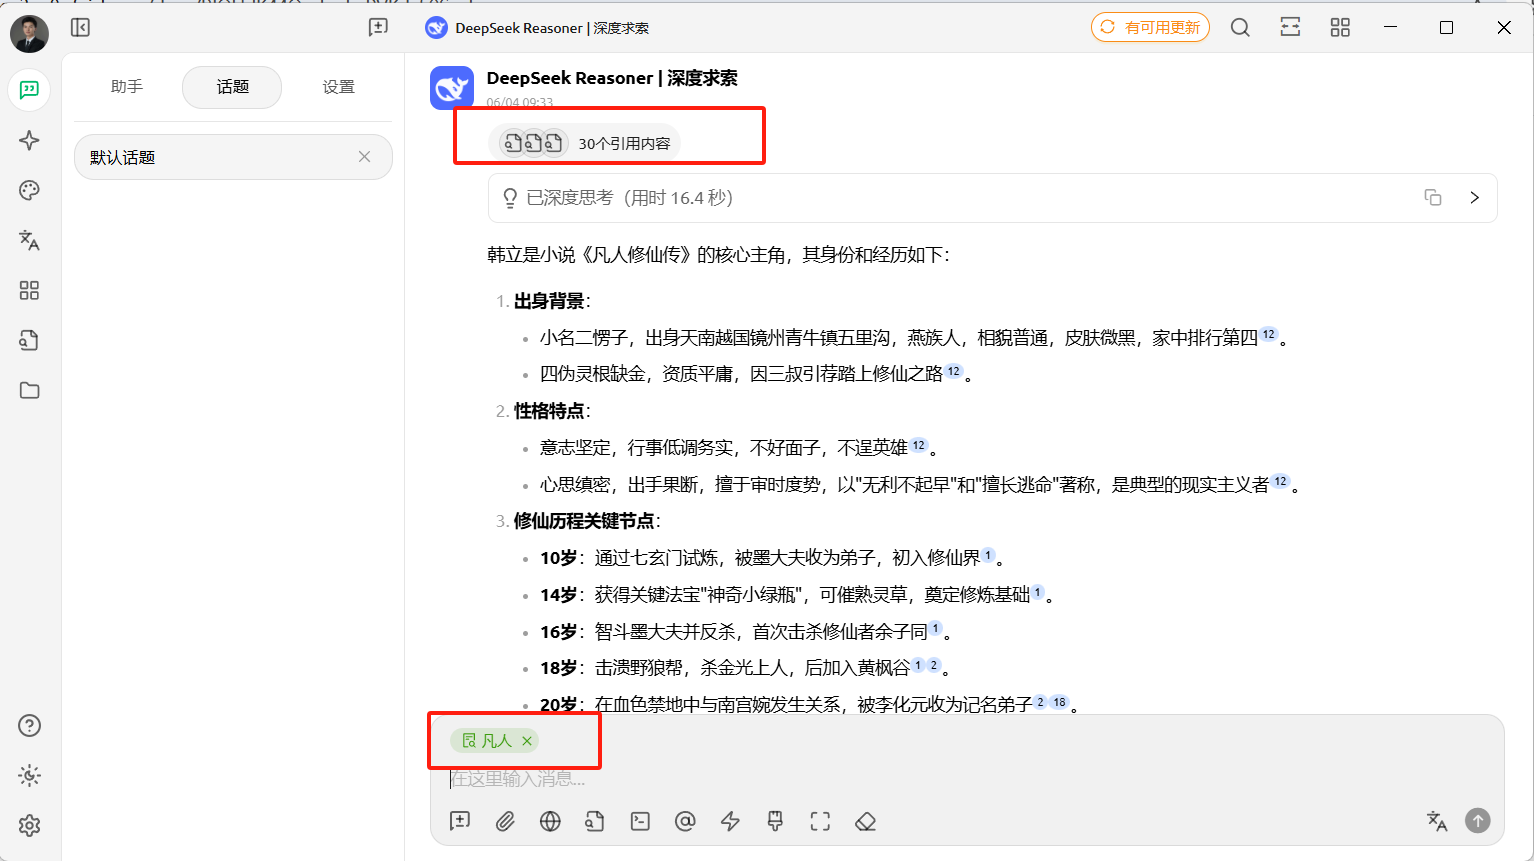Collapse the sidebar panel toggle
This screenshot has height=861, width=1534.
[x=81, y=27]
